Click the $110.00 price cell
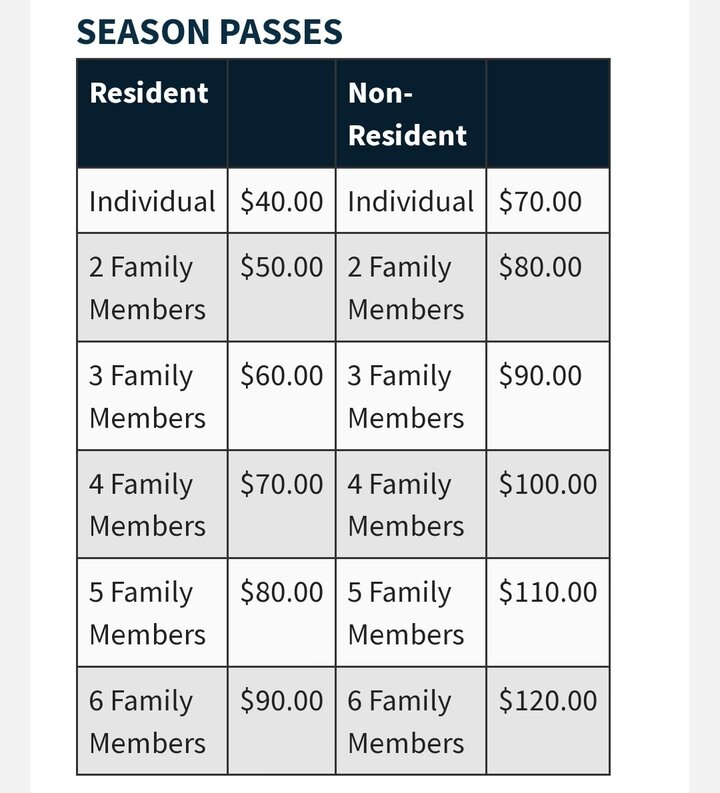The image size is (720, 793). point(547,592)
